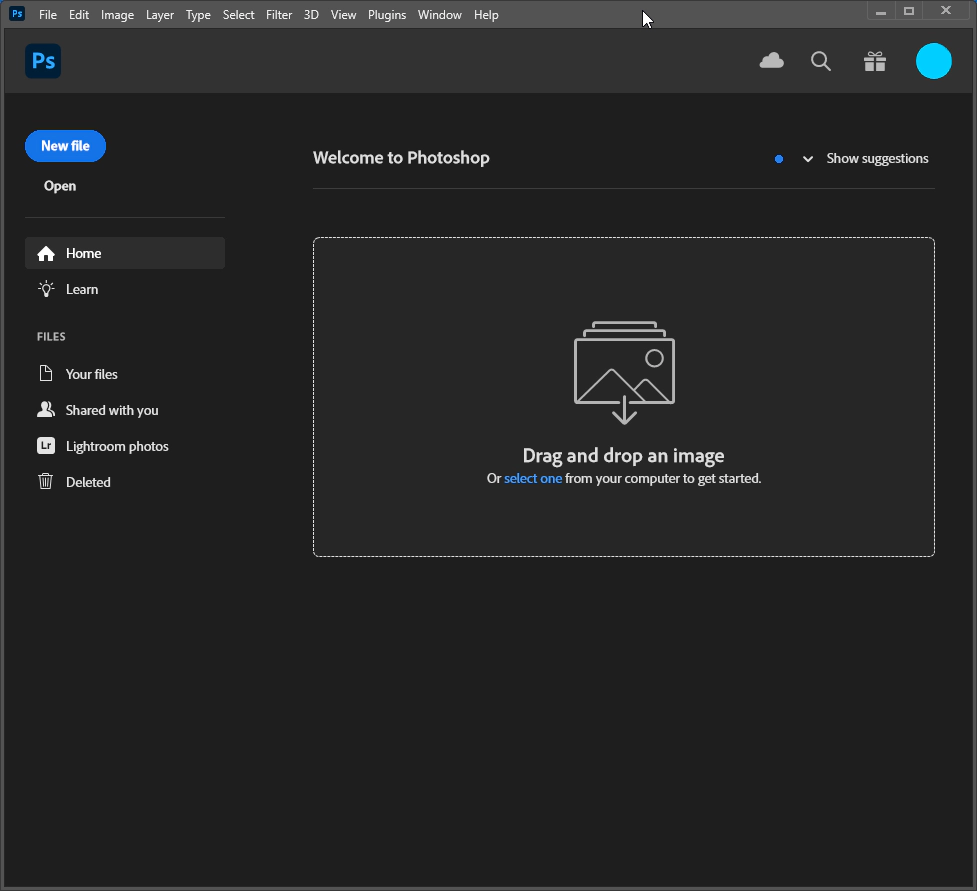
Task: Close the Photoshop window
Action: [946, 11]
